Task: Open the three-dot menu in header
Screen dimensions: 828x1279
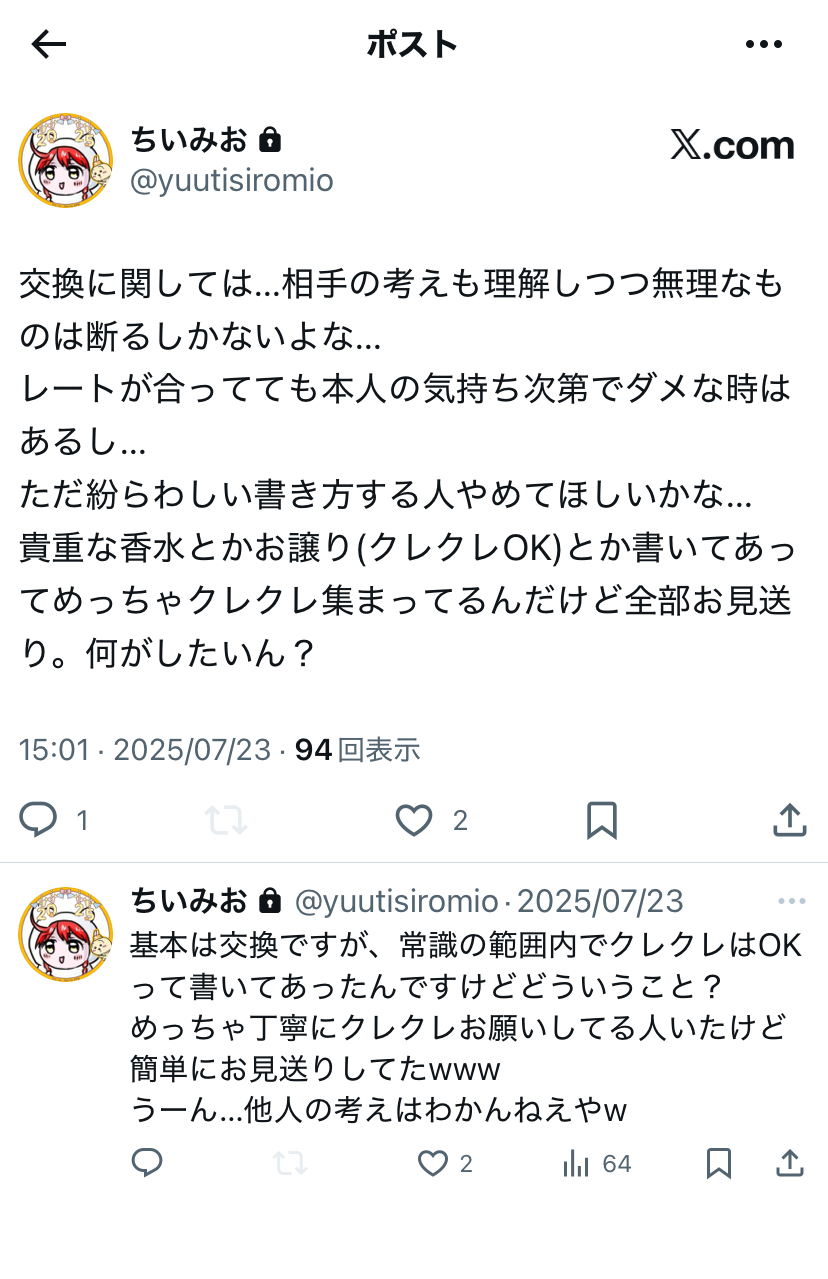Action: tap(764, 44)
